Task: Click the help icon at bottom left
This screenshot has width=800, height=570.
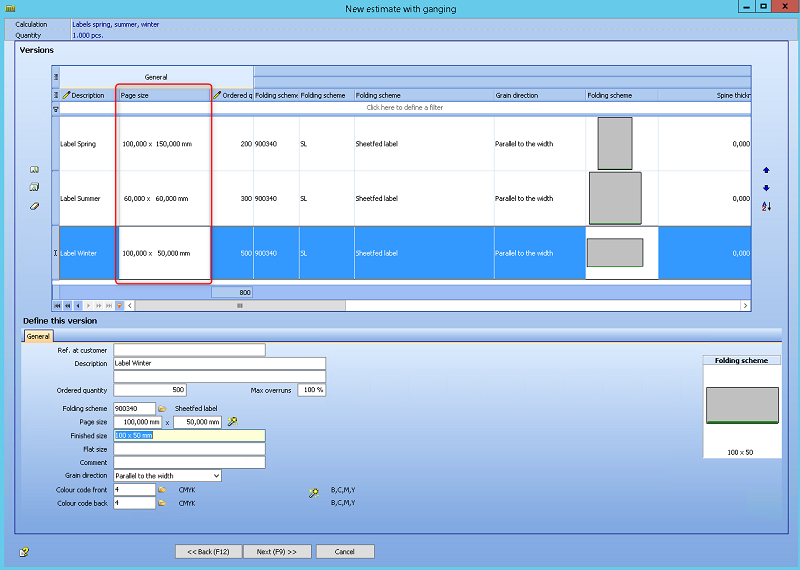Action: 23,552
